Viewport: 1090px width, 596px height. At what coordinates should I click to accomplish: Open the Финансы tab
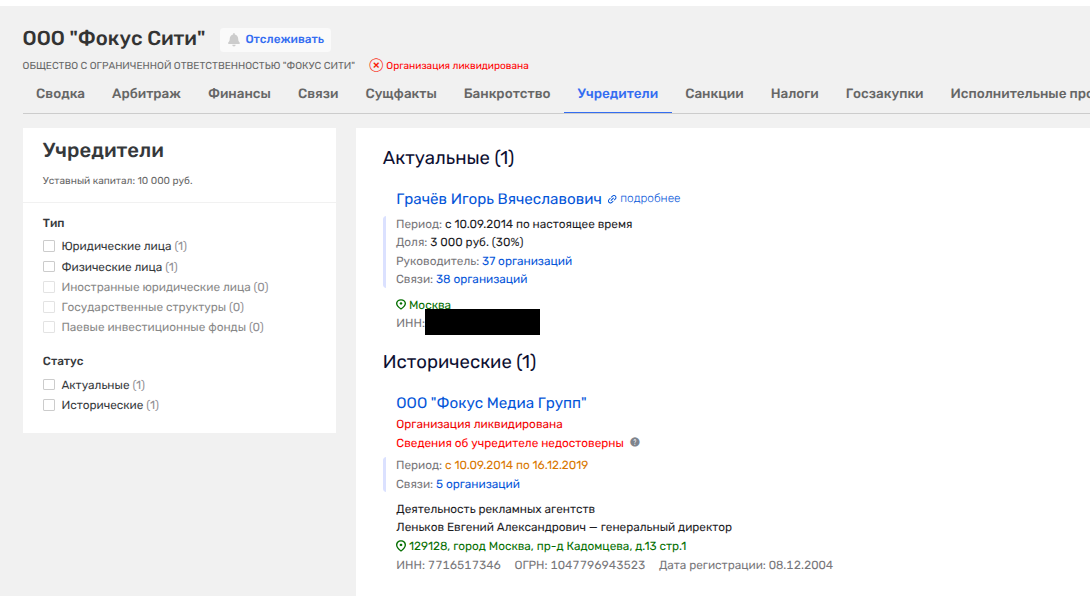tap(239, 94)
